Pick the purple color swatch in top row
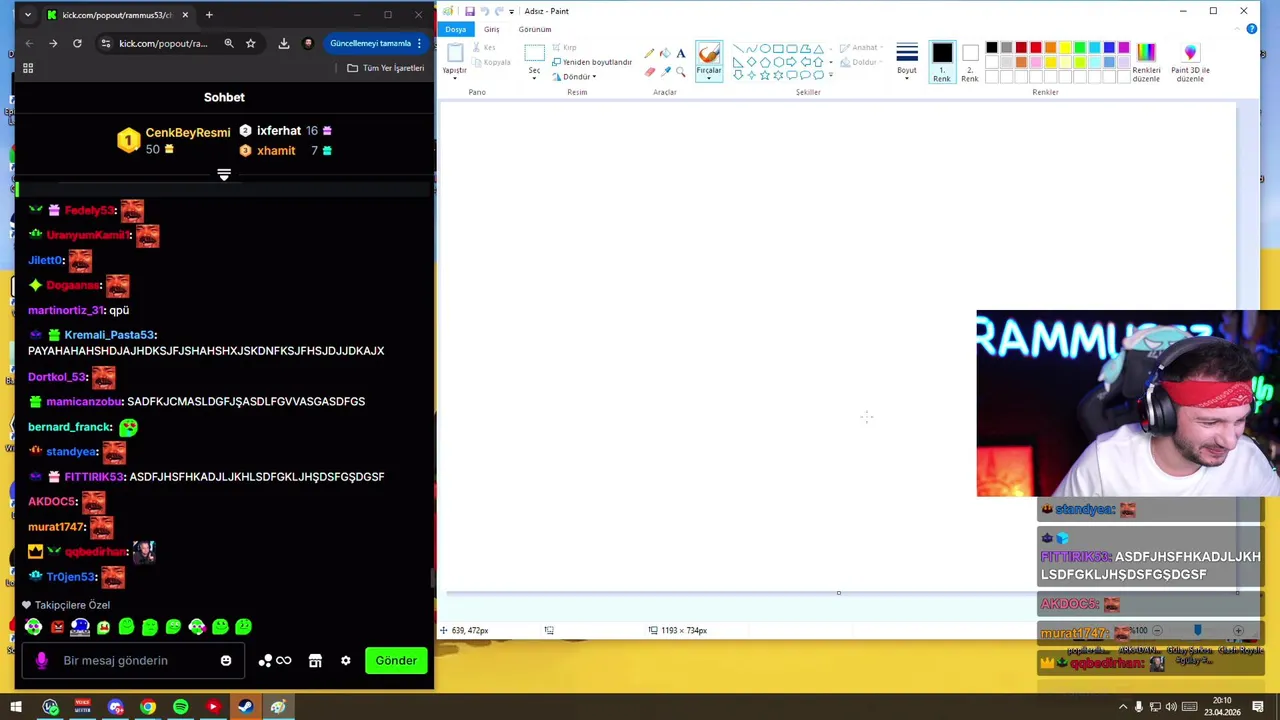1280x720 pixels. (x=1124, y=48)
